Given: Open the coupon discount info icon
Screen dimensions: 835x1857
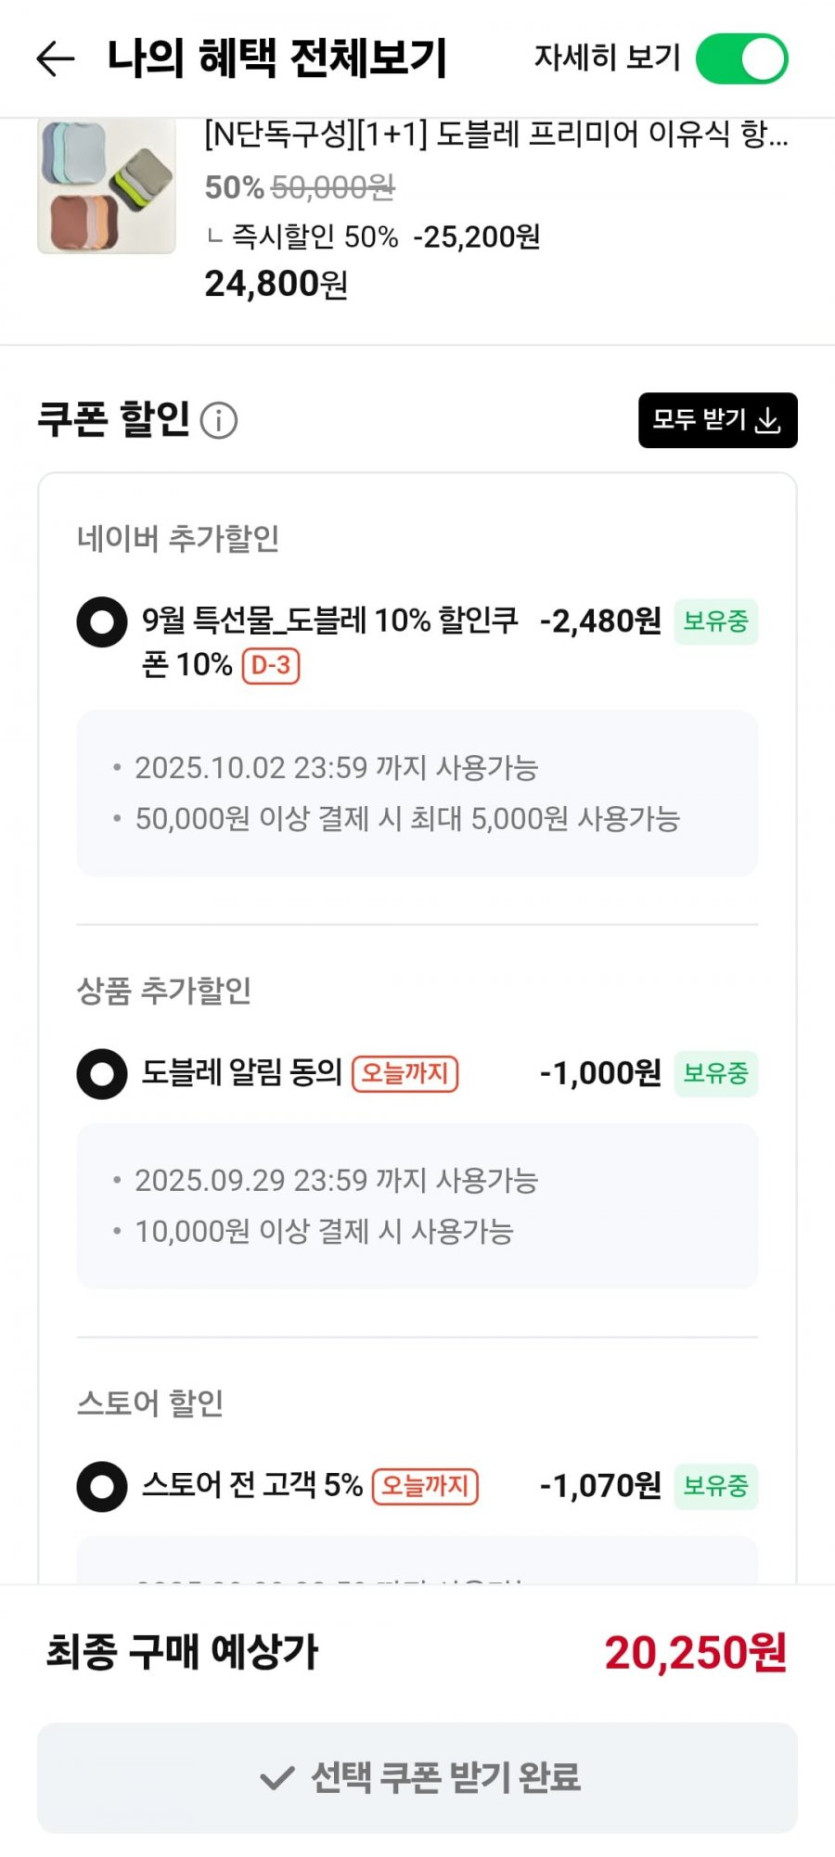Looking at the screenshot, I should pyautogui.click(x=219, y=421).
